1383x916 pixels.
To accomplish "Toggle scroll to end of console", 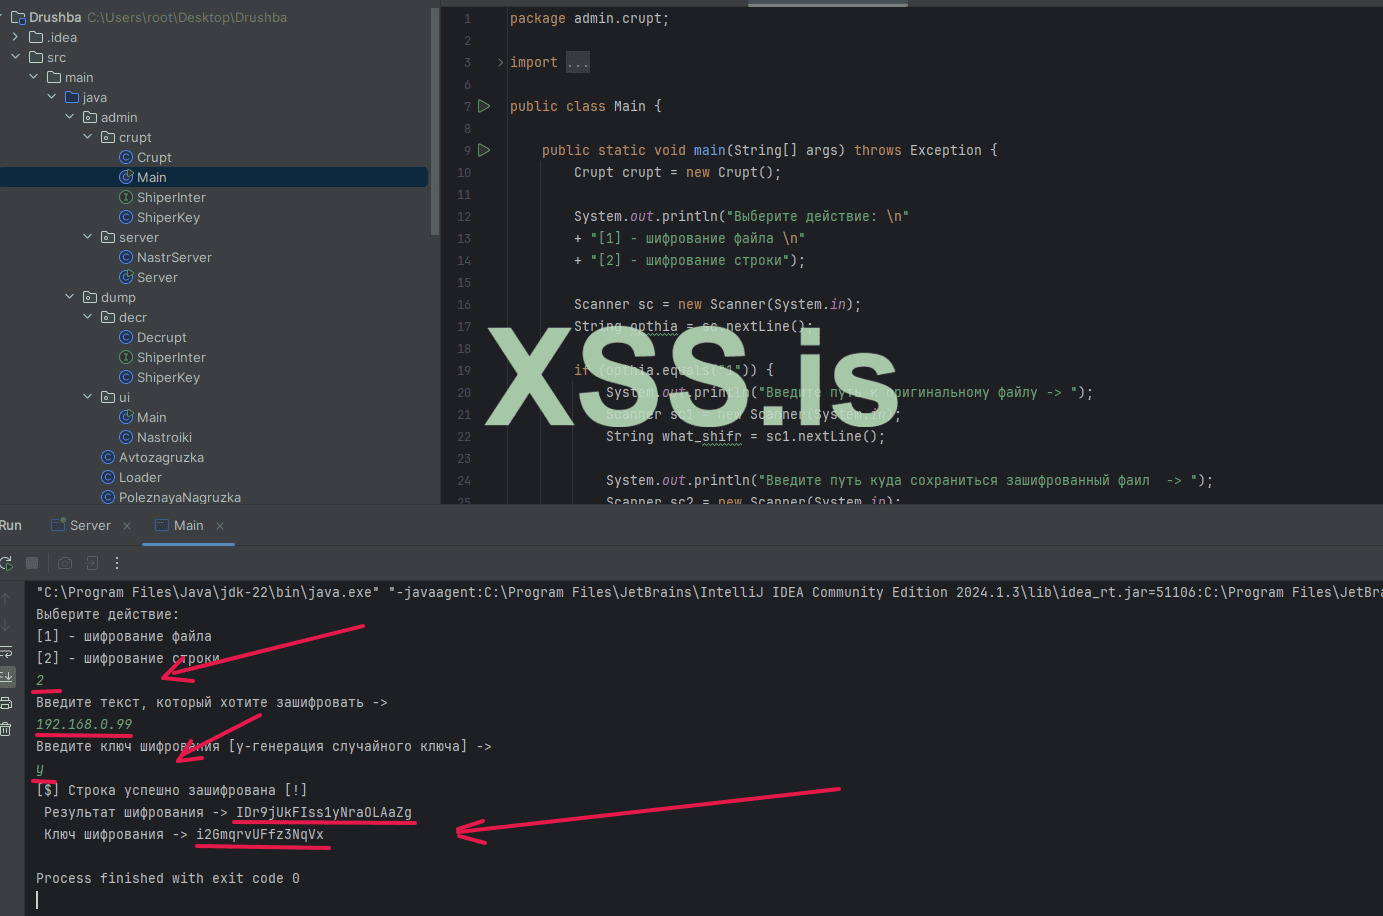I will click(x=6, y=677).
